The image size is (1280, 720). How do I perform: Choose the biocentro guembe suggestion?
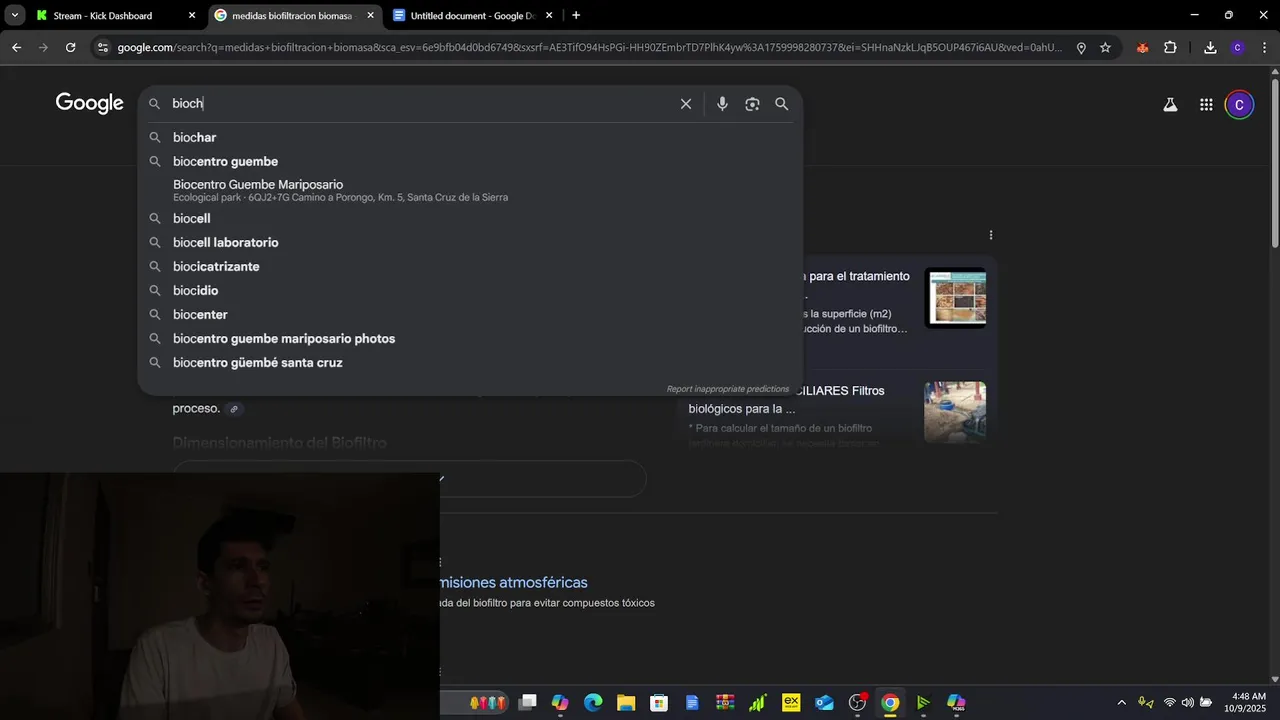point(470,161)
